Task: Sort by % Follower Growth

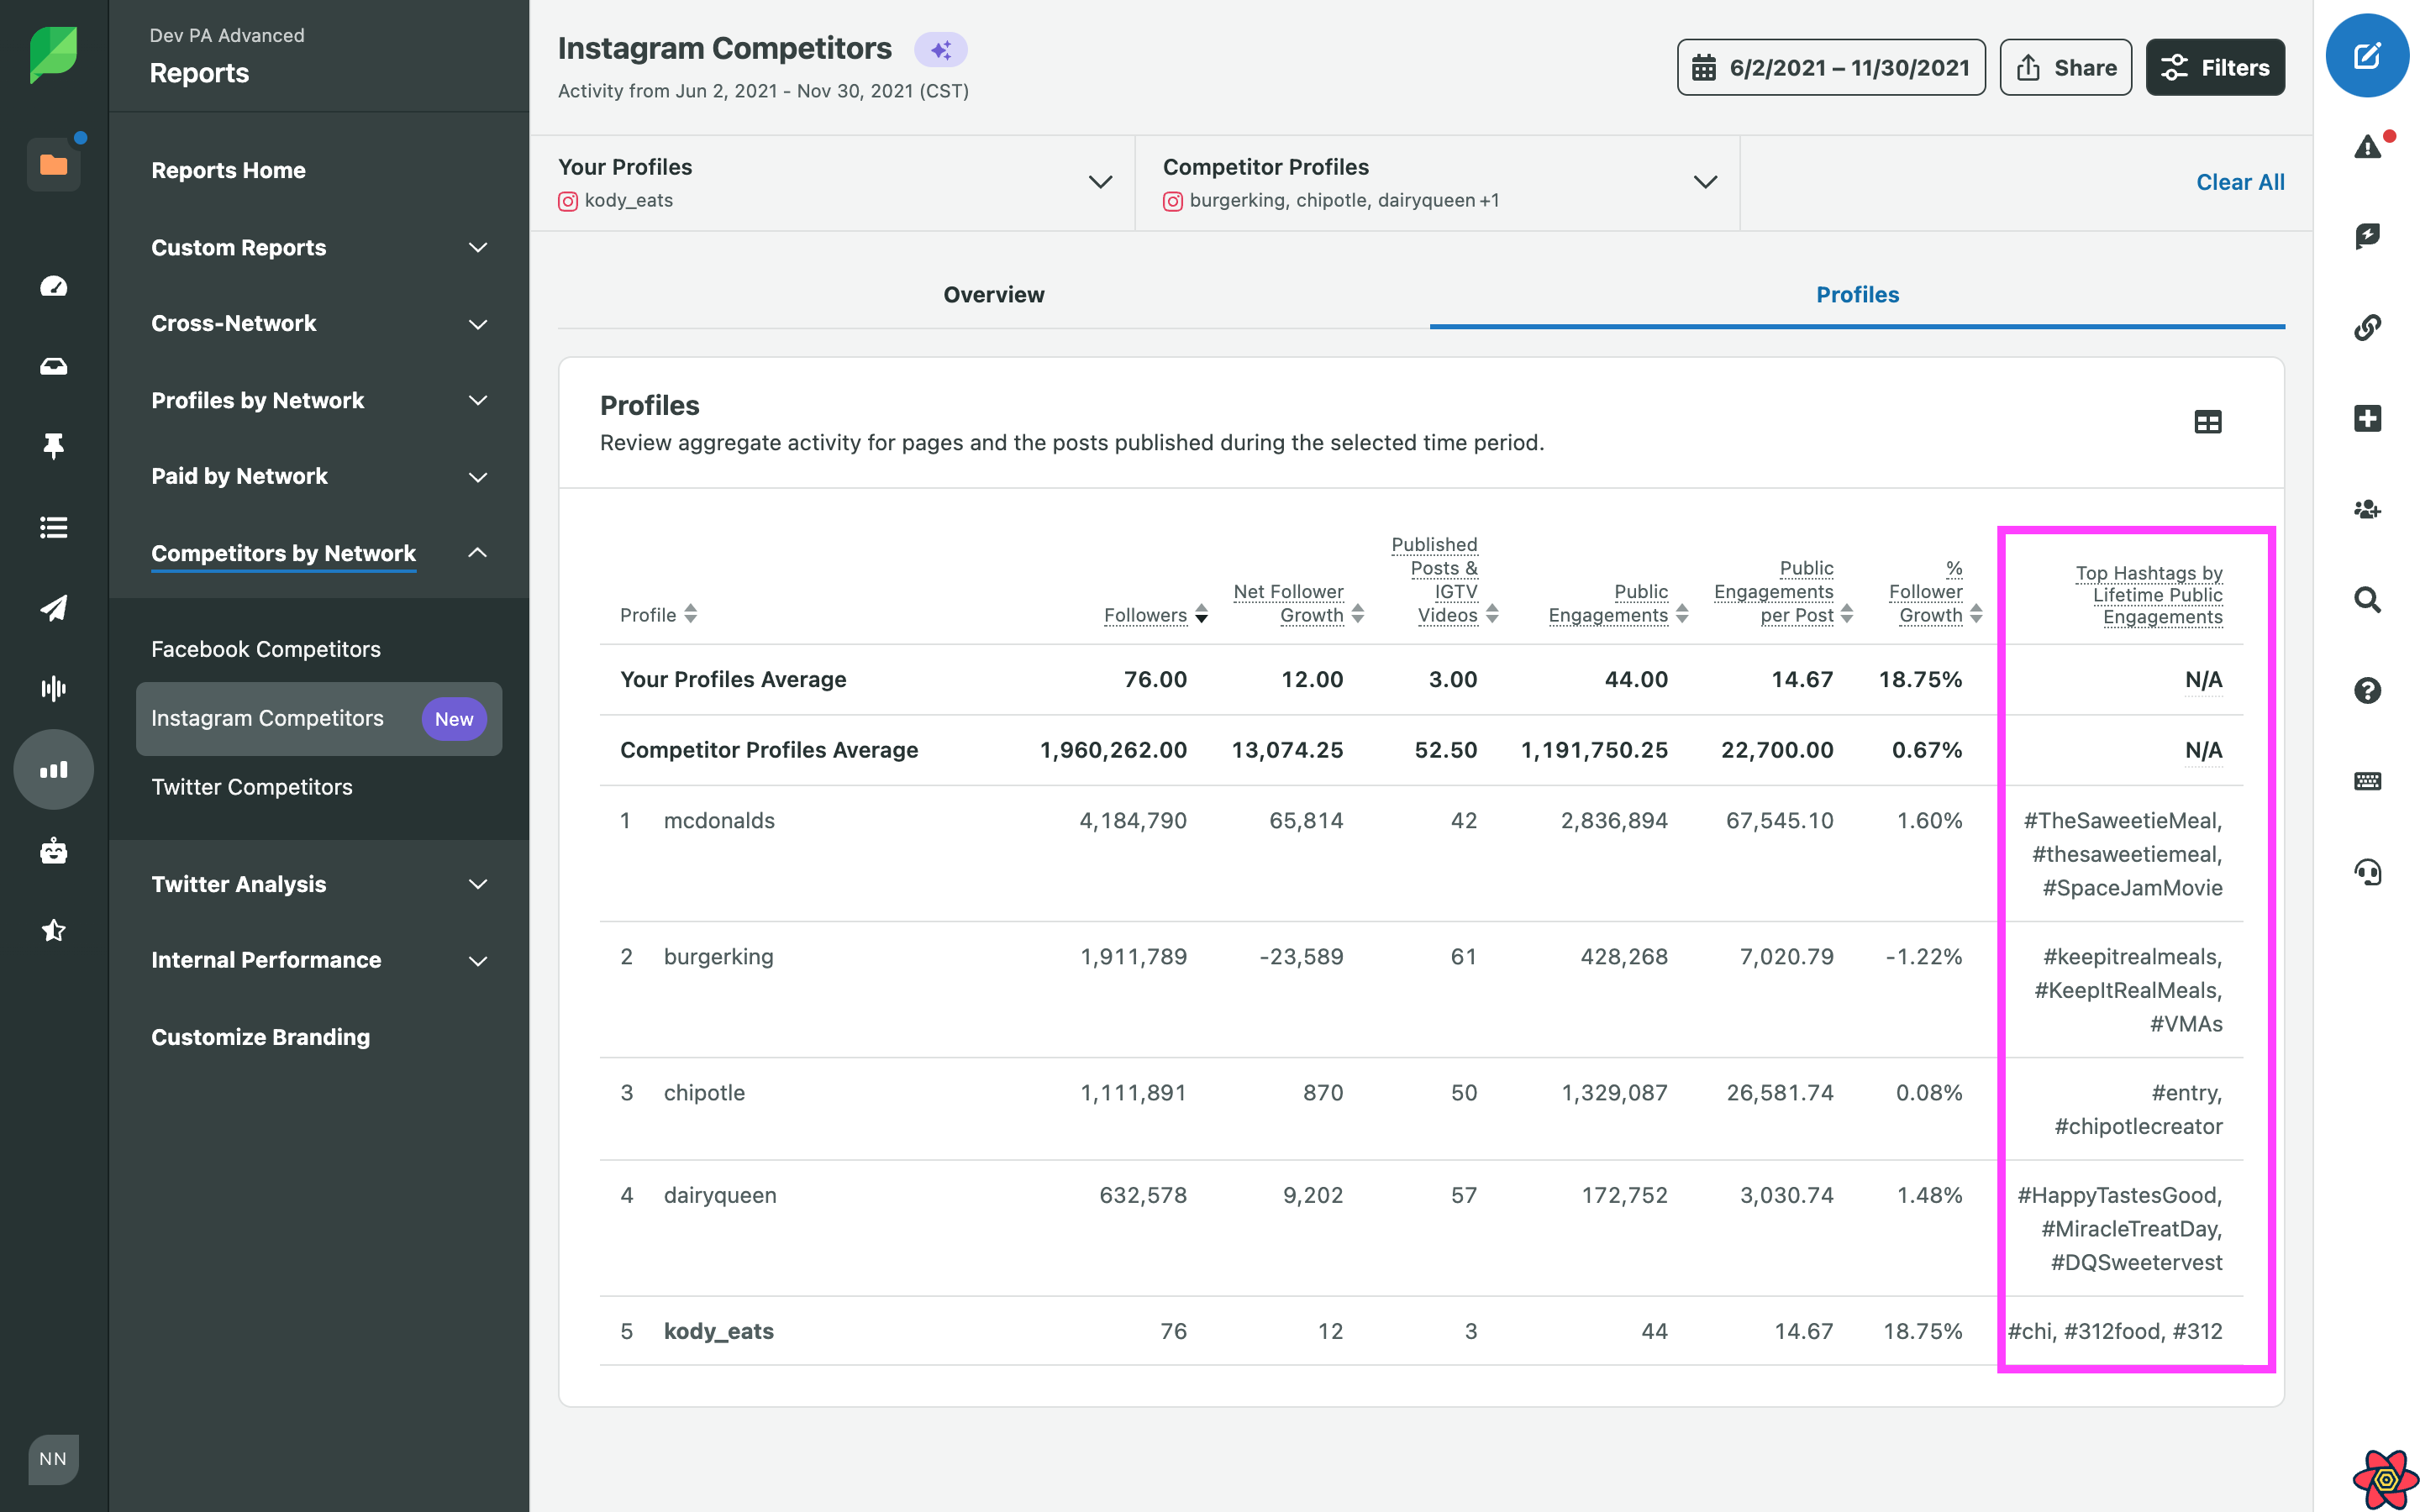Action: [x=1934, y=591]
